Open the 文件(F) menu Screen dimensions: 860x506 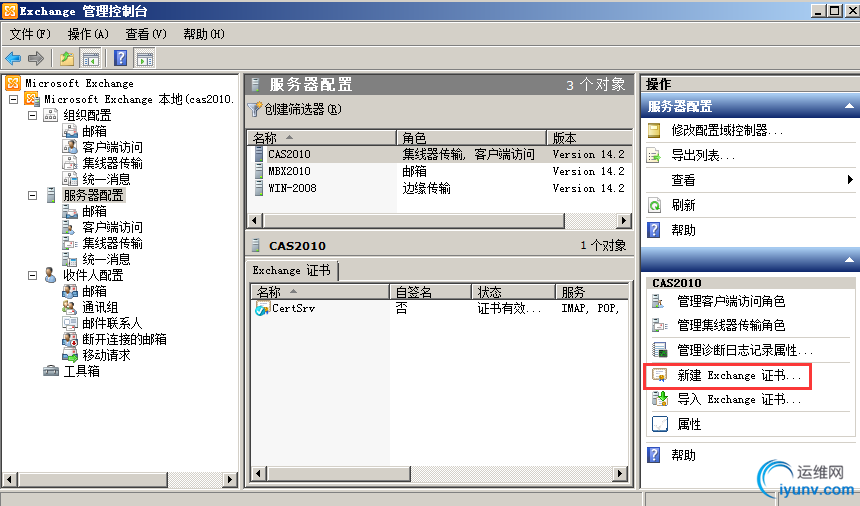(30, 34)
